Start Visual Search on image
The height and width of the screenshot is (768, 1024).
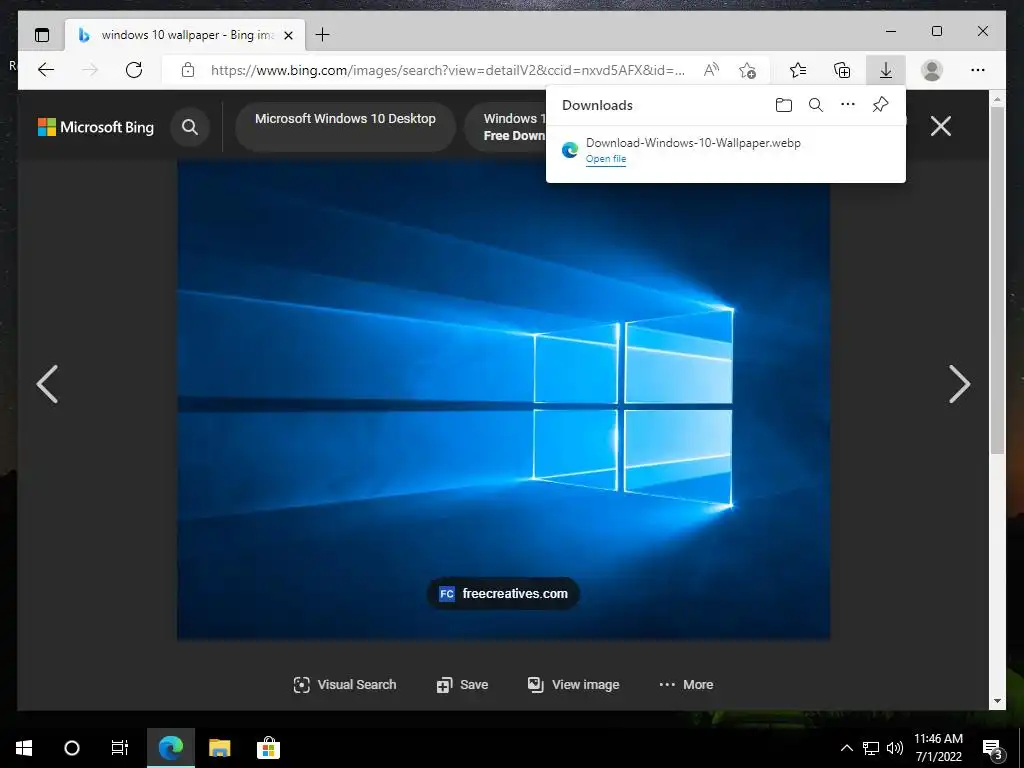pyautogui.click(x=345, y=684)
